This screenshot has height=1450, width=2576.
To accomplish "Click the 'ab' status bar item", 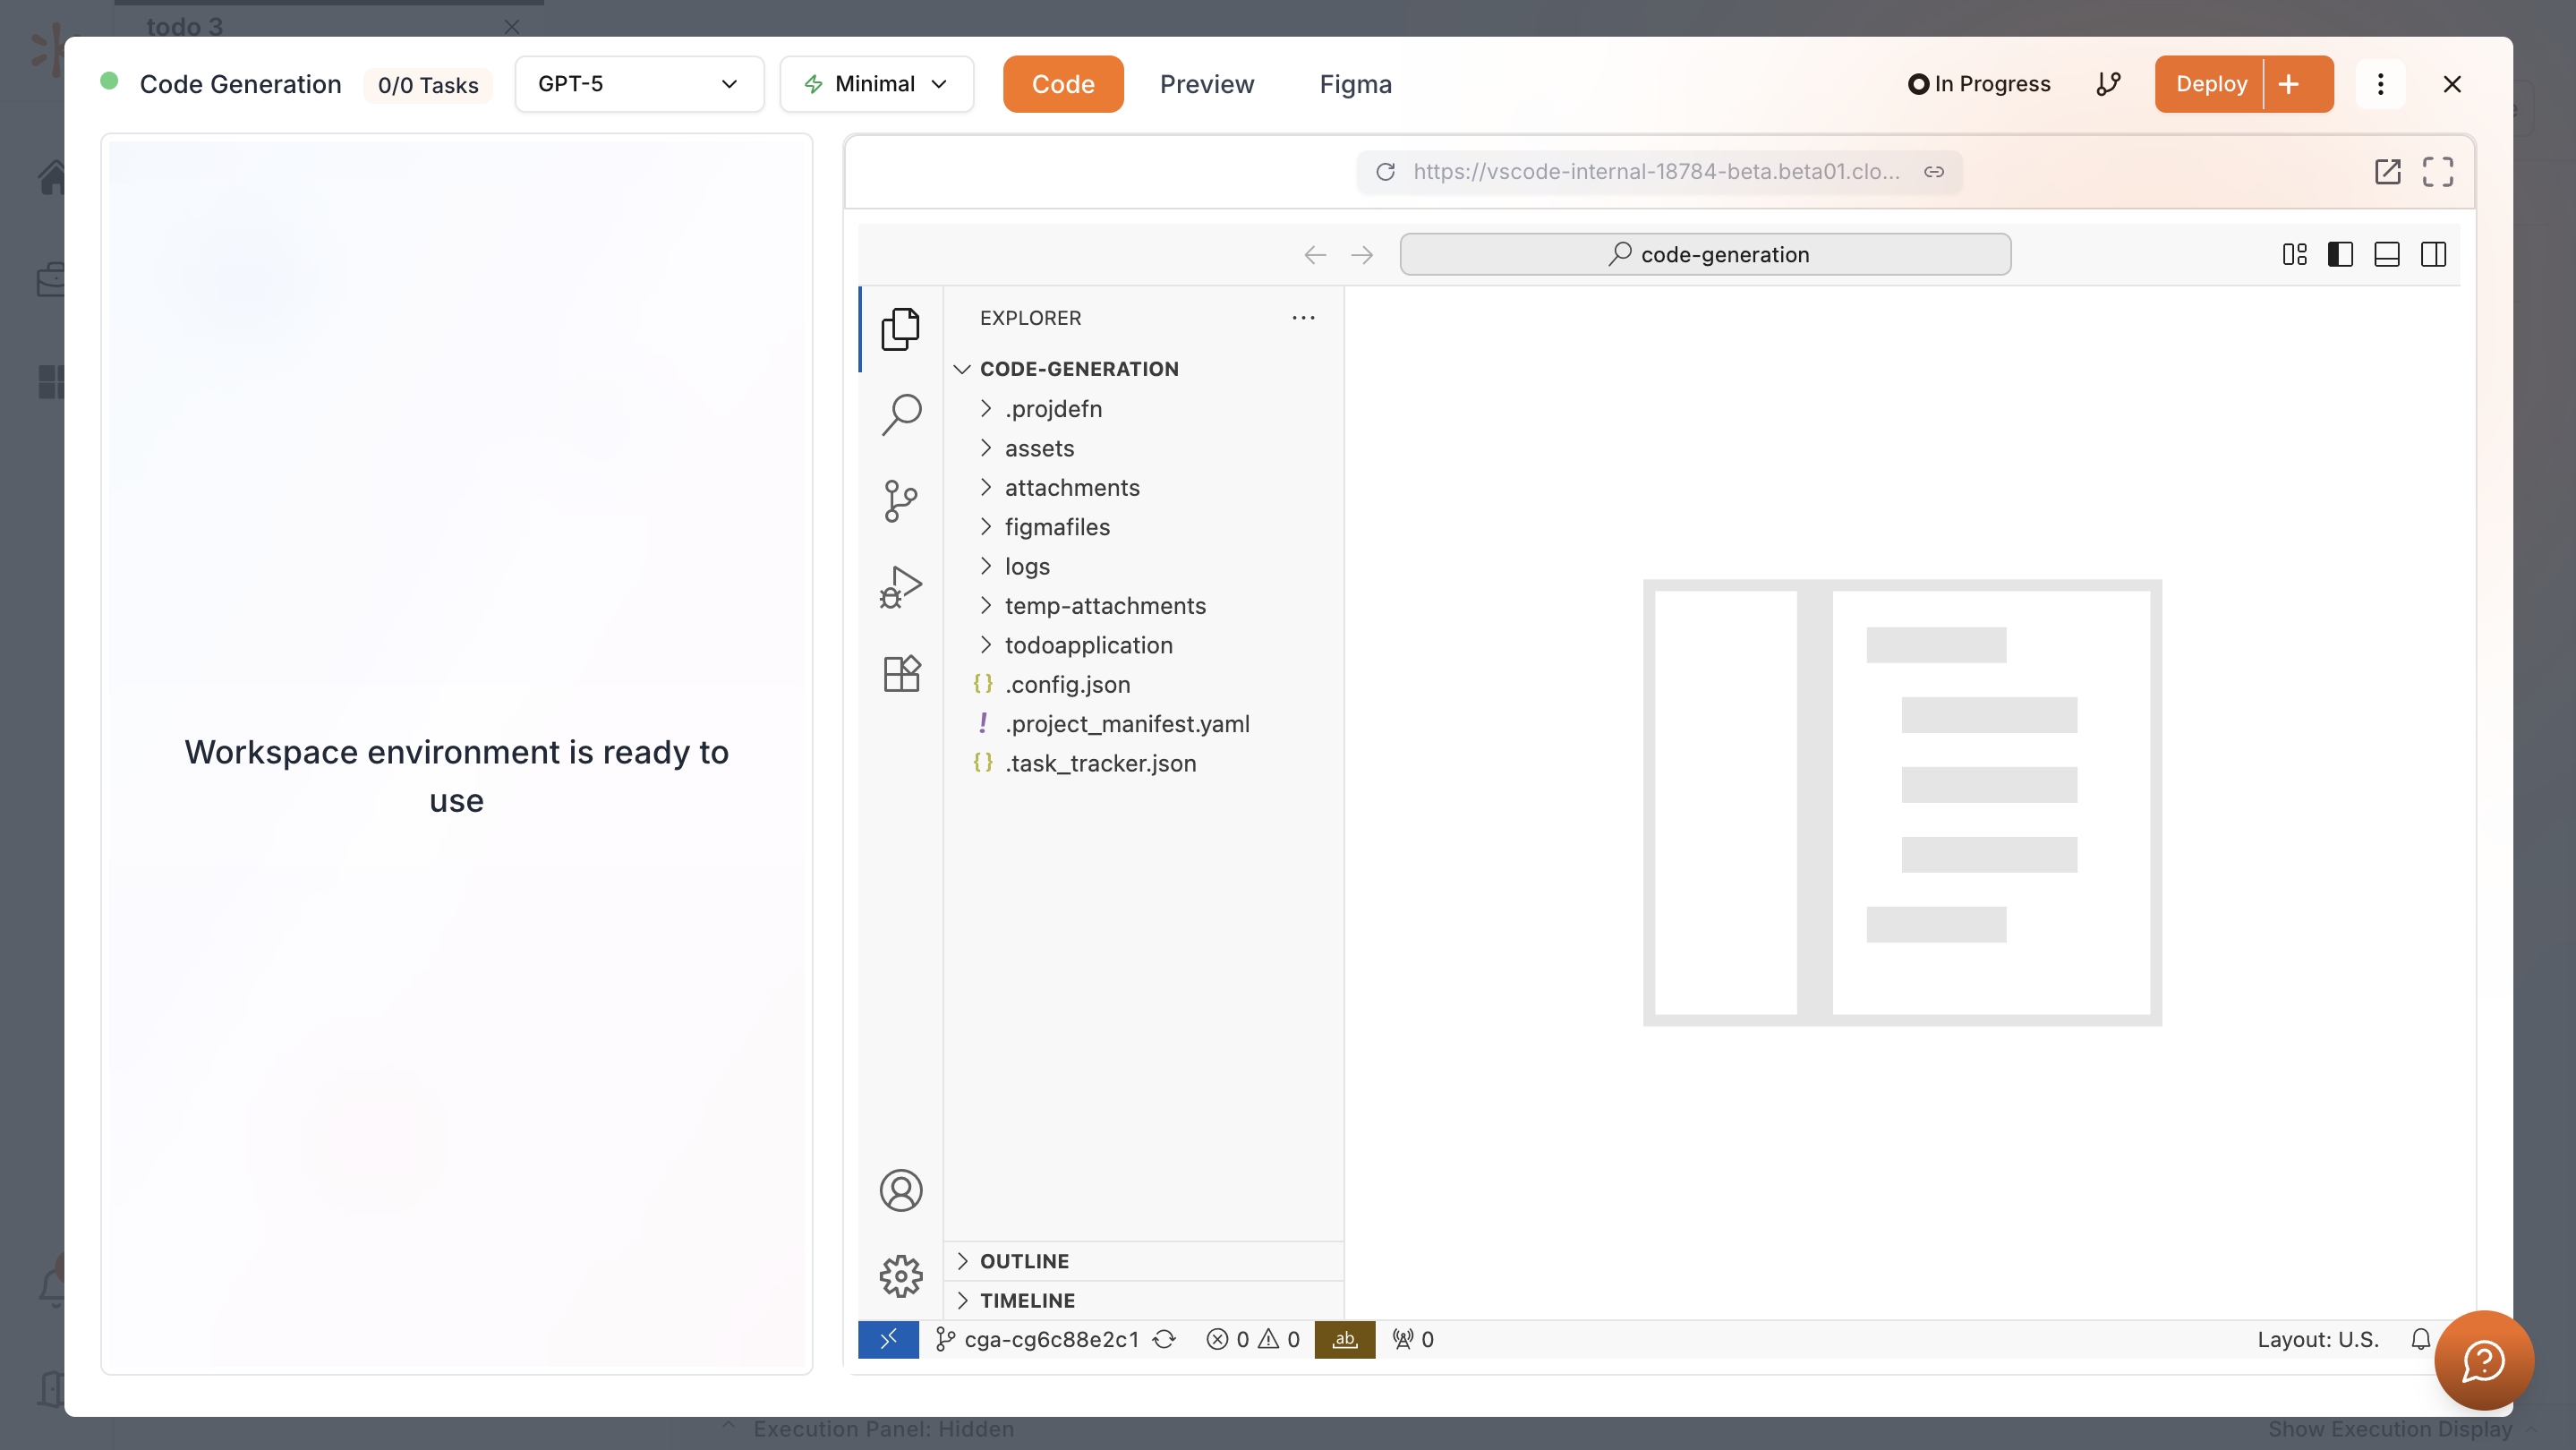I will click(1345, 1339).
